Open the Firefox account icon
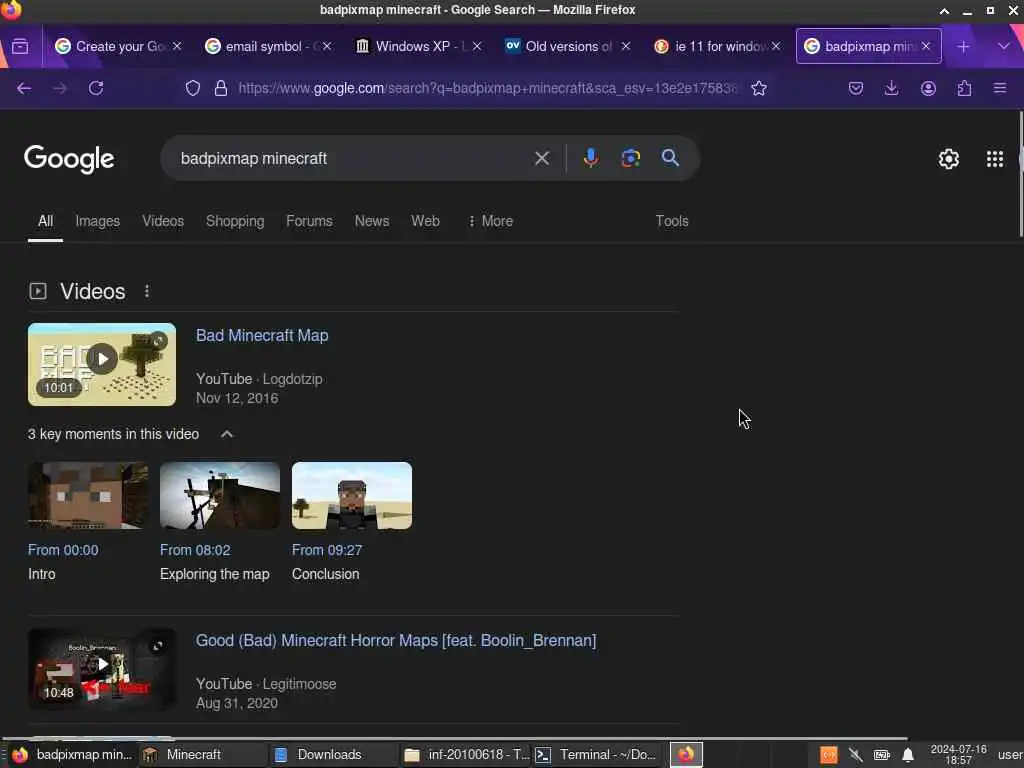Image resolution: width=1024 pixels, height=768 pixels. point(928,88)
